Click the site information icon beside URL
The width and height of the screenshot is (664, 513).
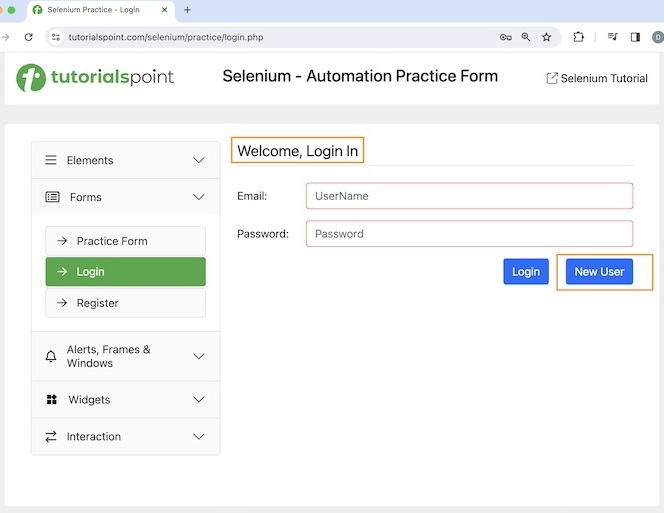[56, 37]
